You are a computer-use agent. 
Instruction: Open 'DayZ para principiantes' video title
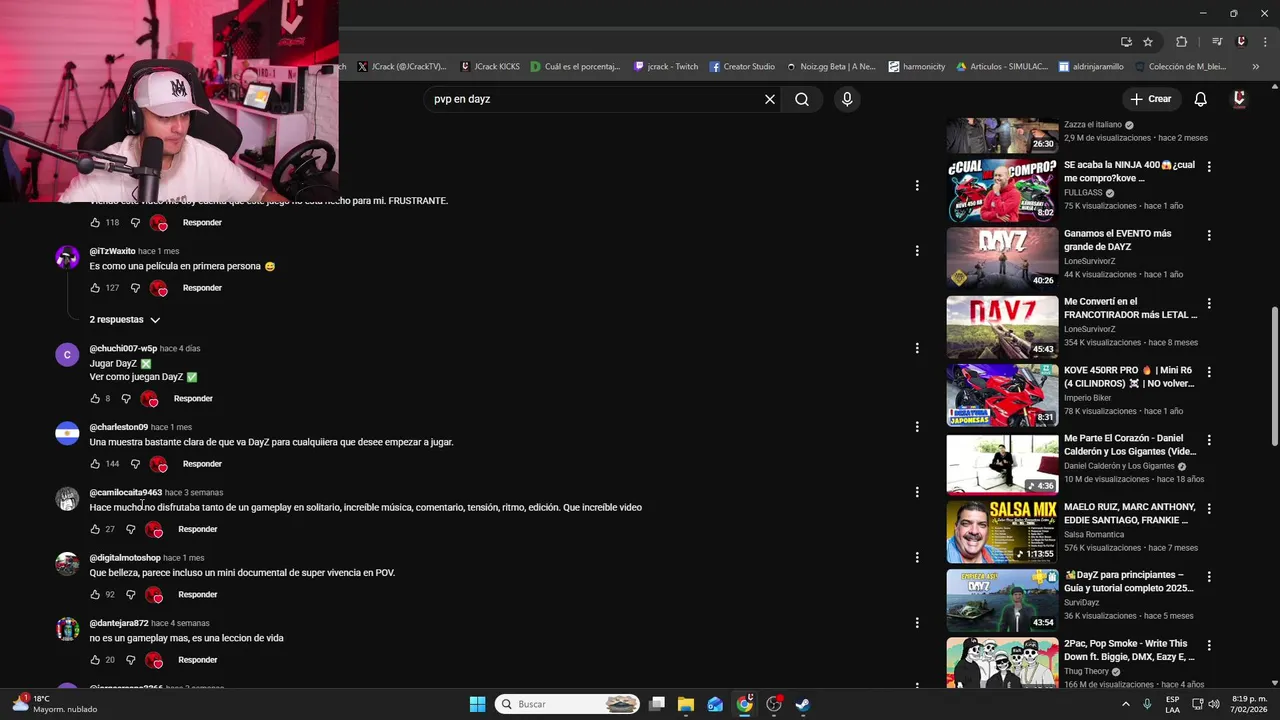1130,582
